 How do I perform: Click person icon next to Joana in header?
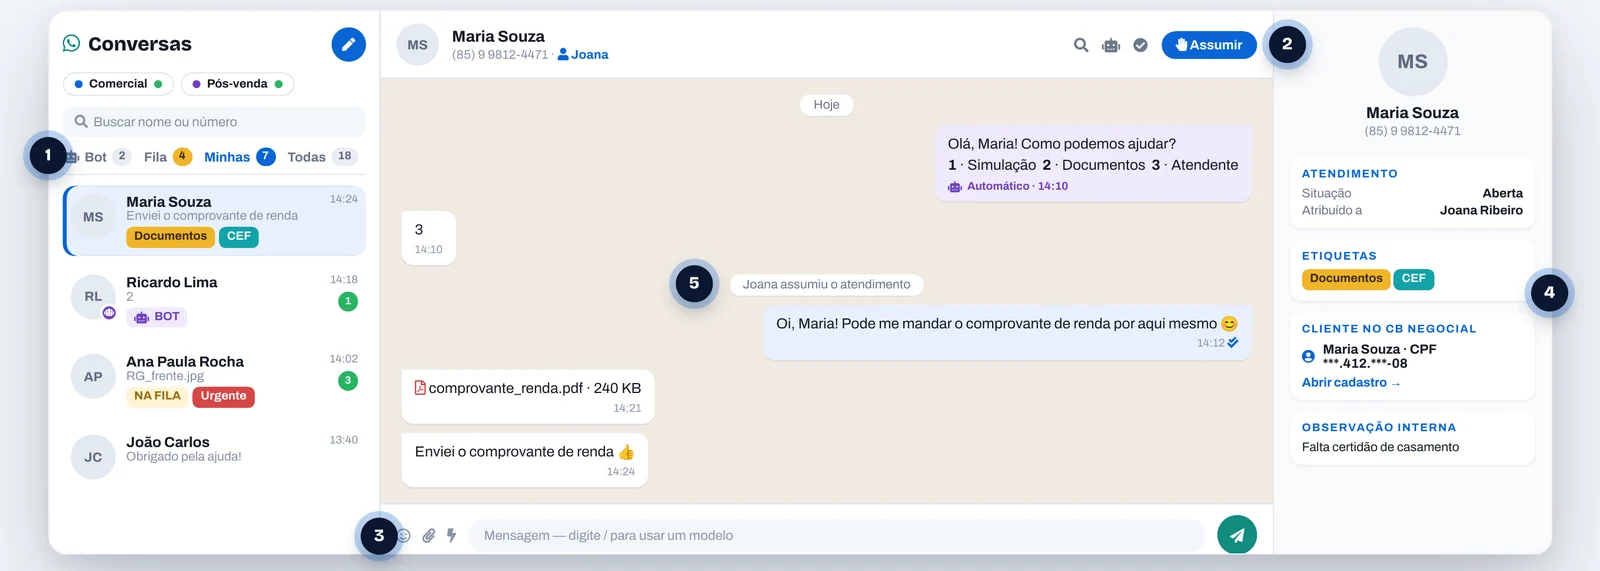tap(563, 55)
